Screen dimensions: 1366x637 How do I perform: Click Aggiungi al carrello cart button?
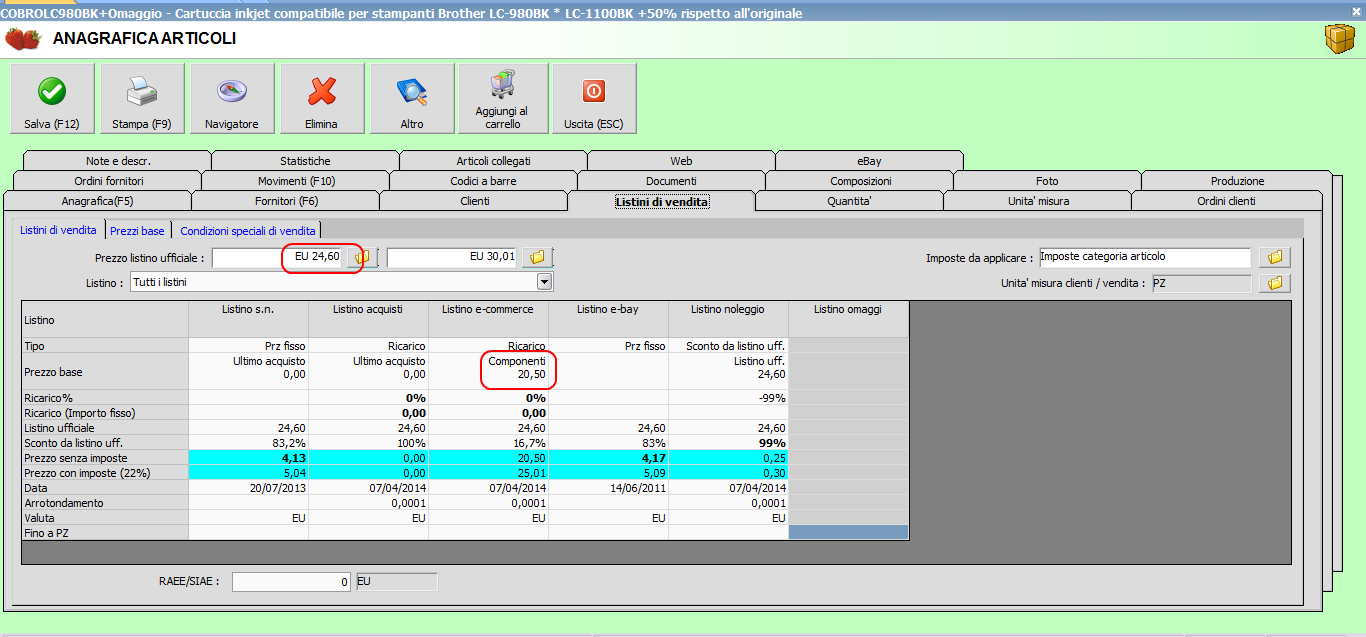coord(502,98)
